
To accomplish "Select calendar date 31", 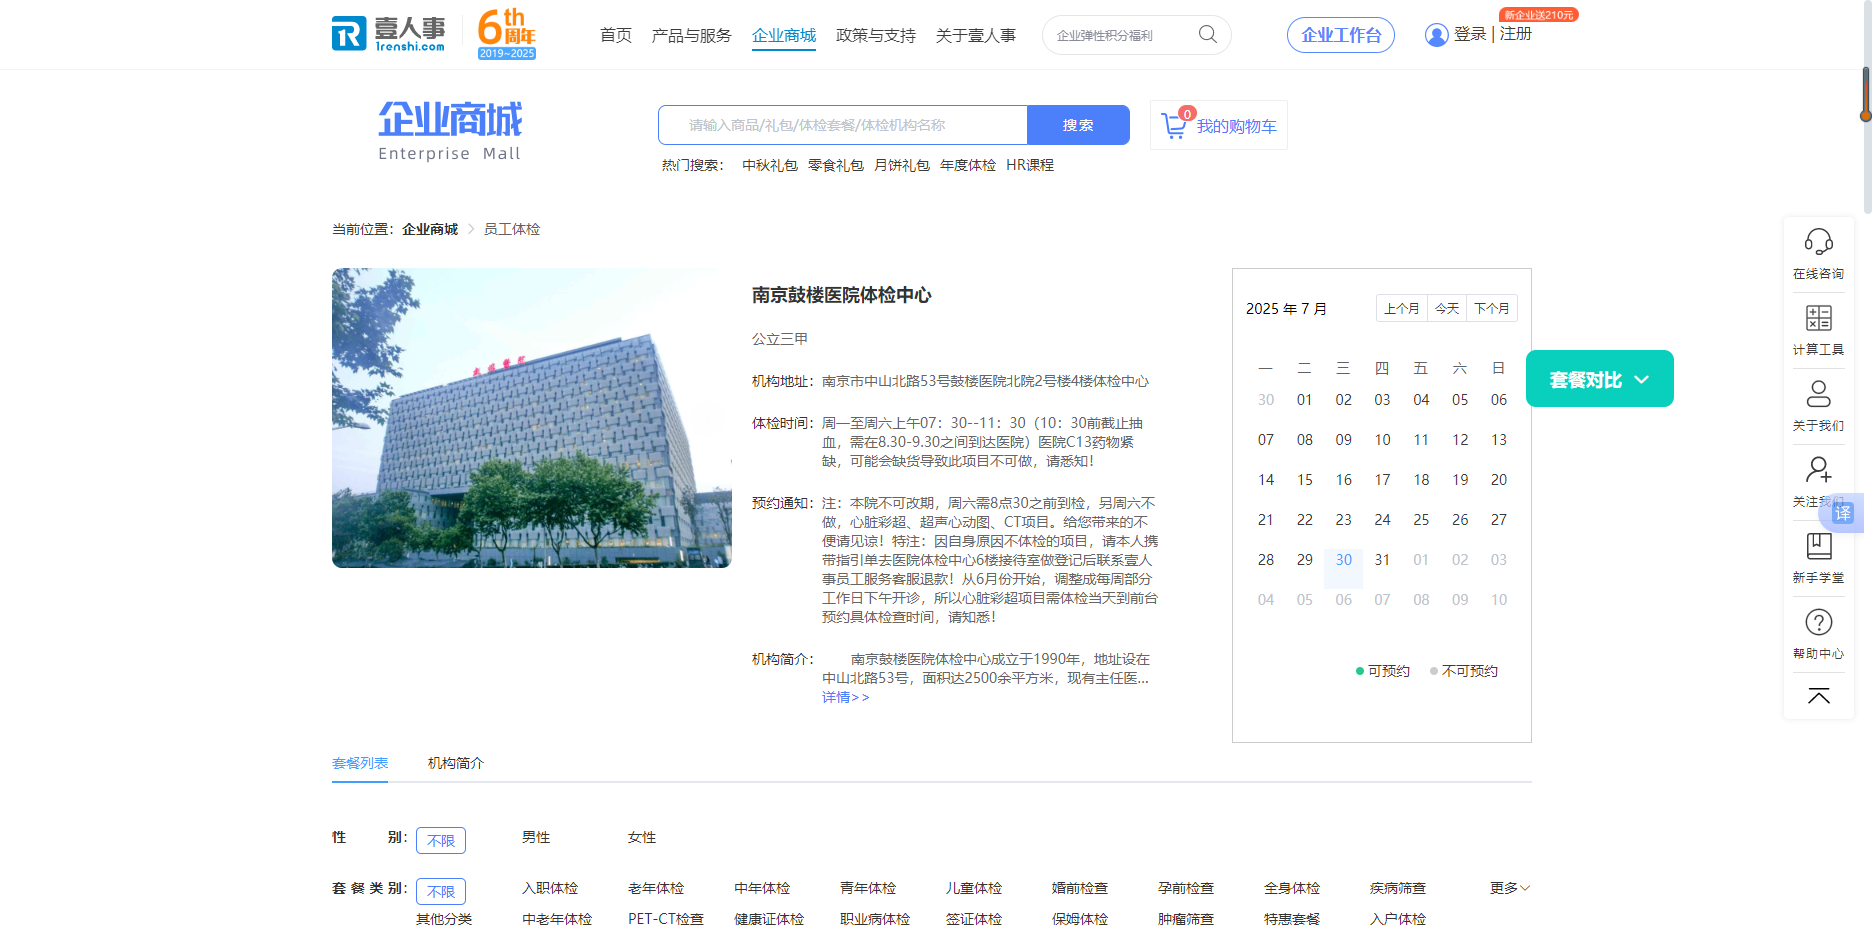I will coord(1382,560).
